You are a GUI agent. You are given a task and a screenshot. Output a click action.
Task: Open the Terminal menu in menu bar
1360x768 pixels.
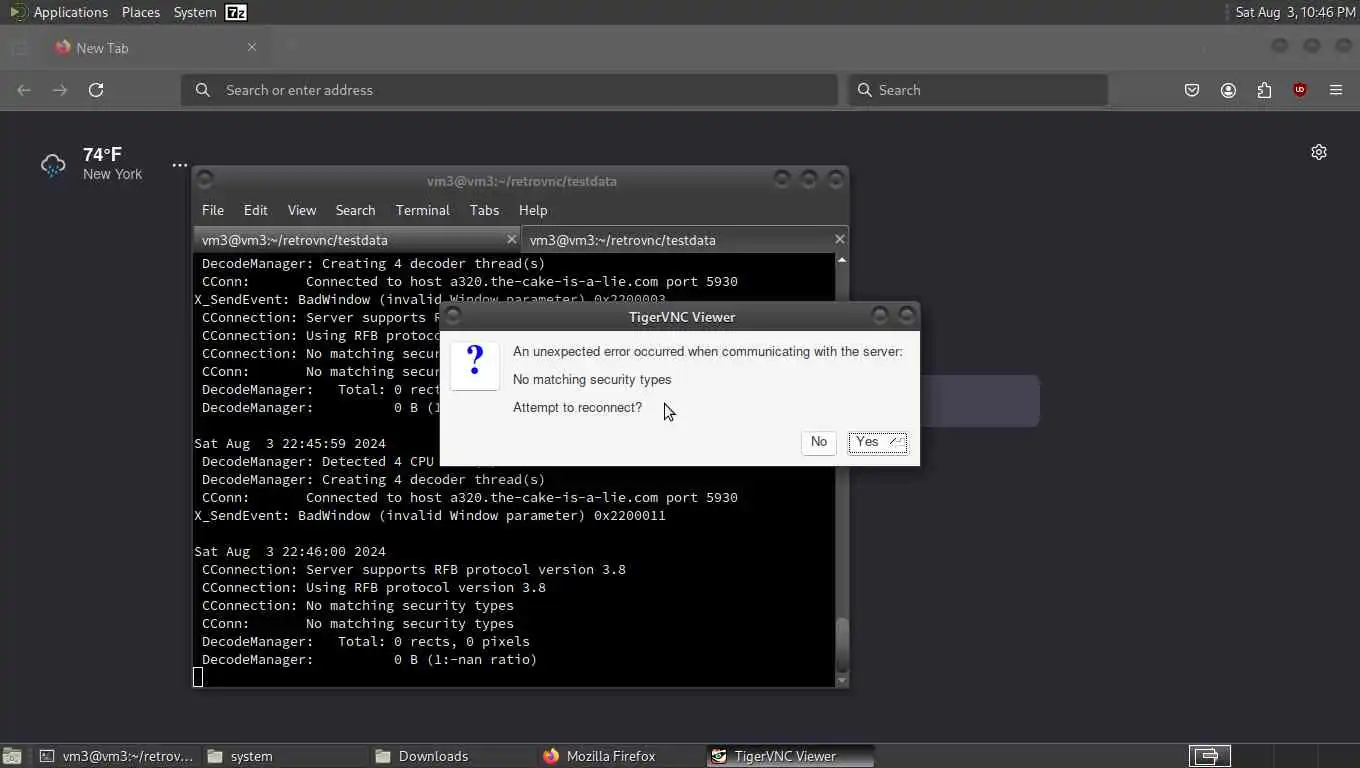422,210
